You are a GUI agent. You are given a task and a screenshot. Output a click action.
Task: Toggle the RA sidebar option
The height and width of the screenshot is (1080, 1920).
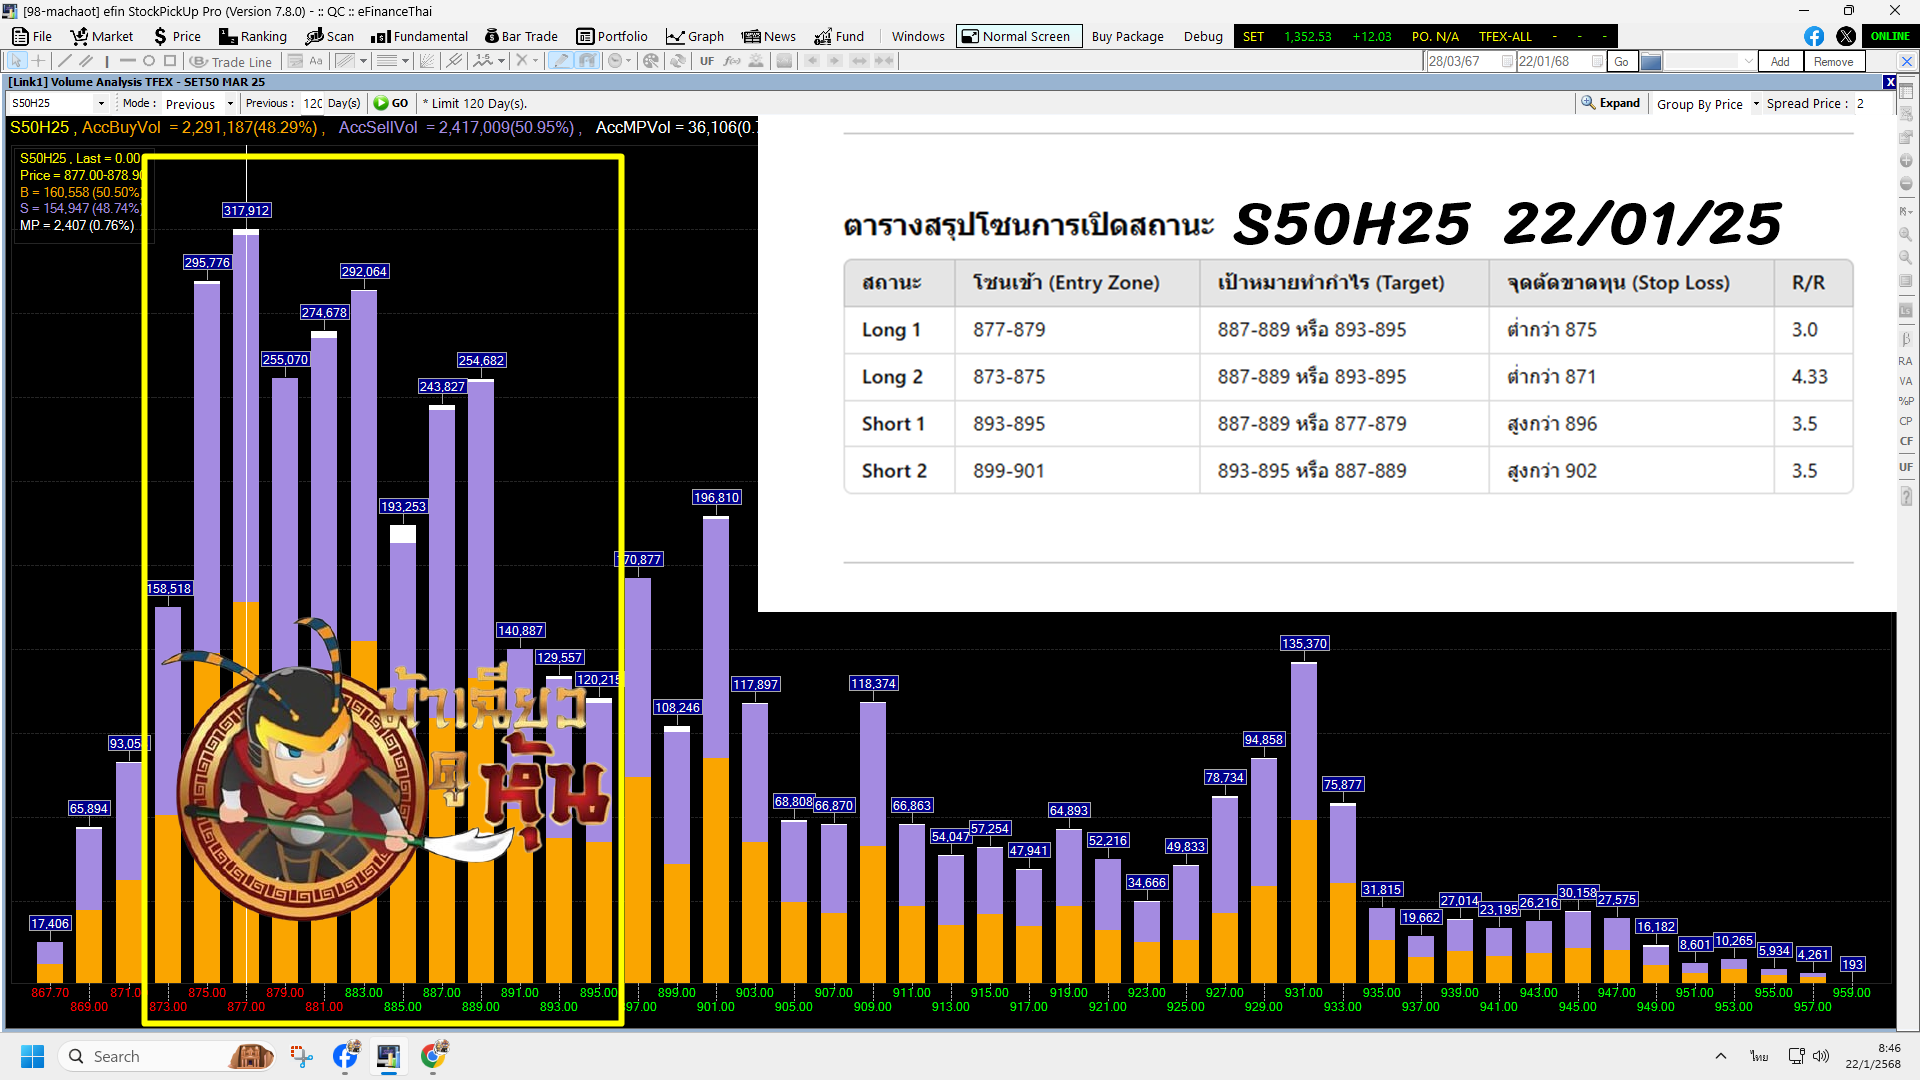[x=1906, y=361]
